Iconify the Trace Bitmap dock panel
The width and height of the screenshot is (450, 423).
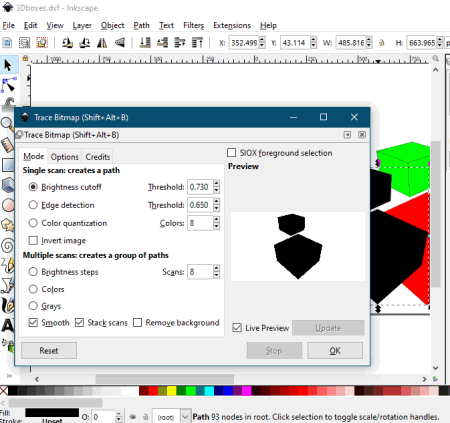[347, 135]
